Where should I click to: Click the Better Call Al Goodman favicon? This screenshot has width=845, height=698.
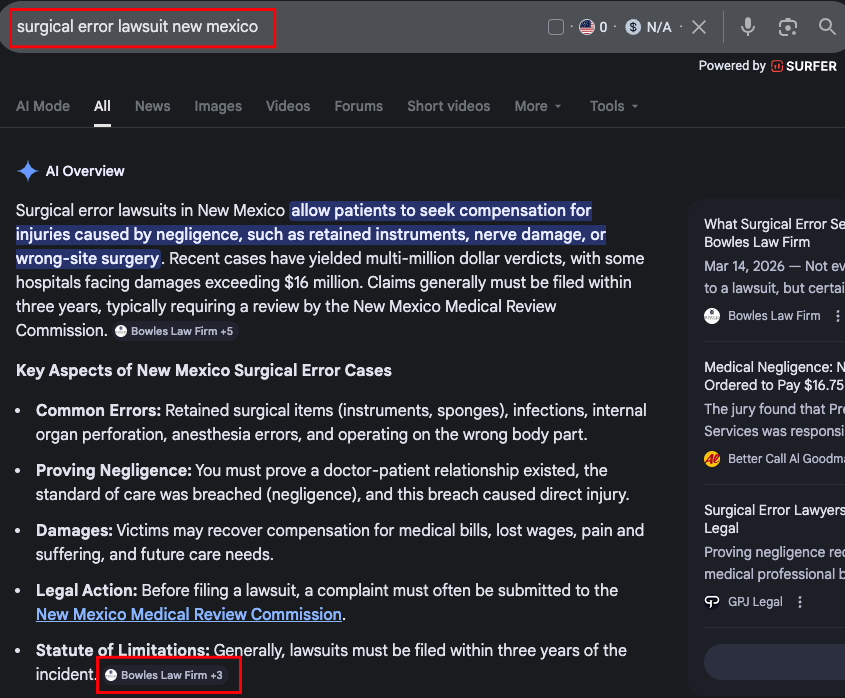pos(712,458)
